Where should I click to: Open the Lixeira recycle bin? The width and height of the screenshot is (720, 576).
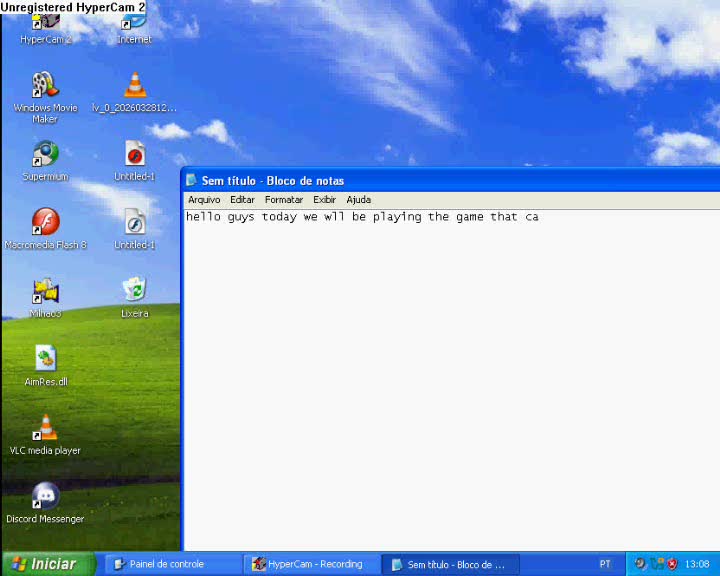tap(134, 291)
